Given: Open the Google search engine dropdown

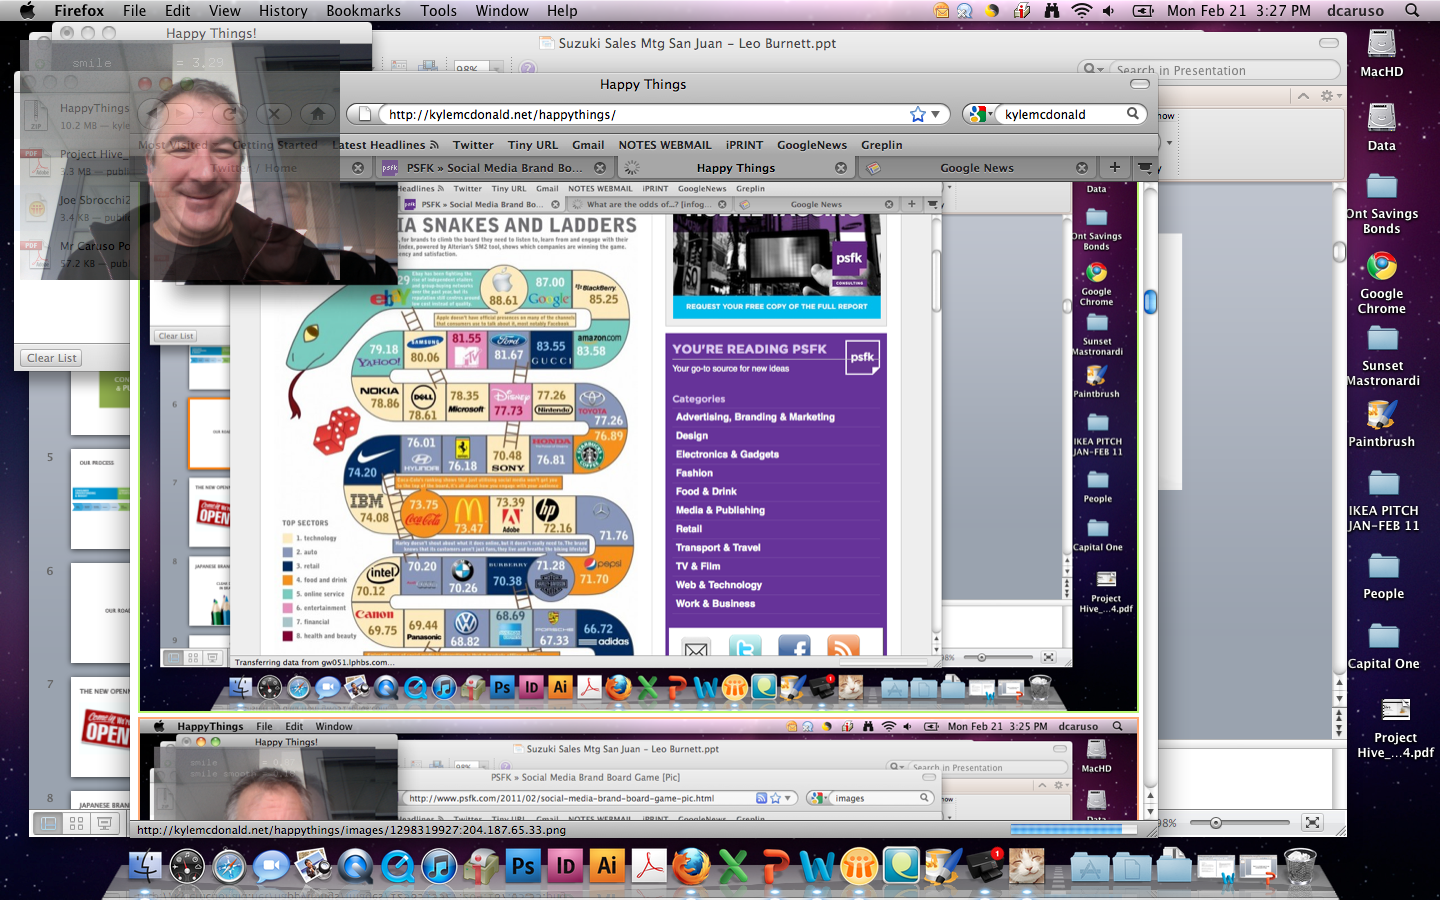Looking at the screenshot, I should pos(979,114).
